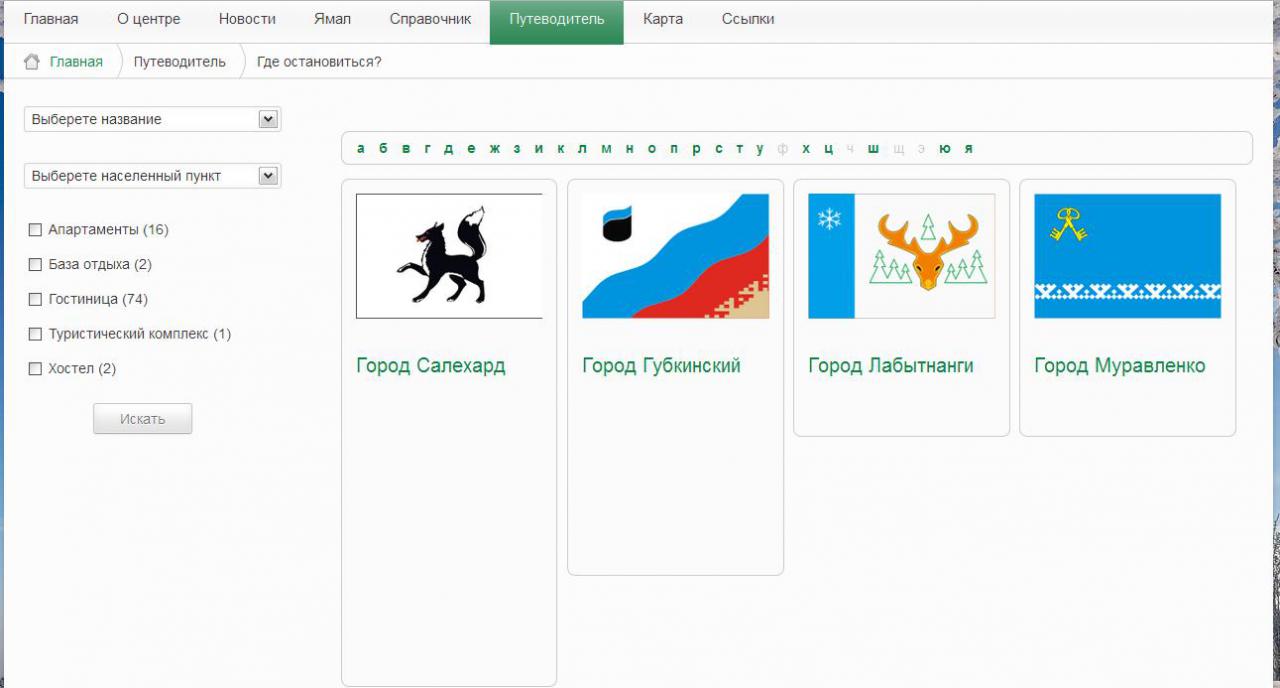Image resolution: width=1280 pixels, height=688 pixels.
Task: Filter by letter м
Action: [606, 149]
